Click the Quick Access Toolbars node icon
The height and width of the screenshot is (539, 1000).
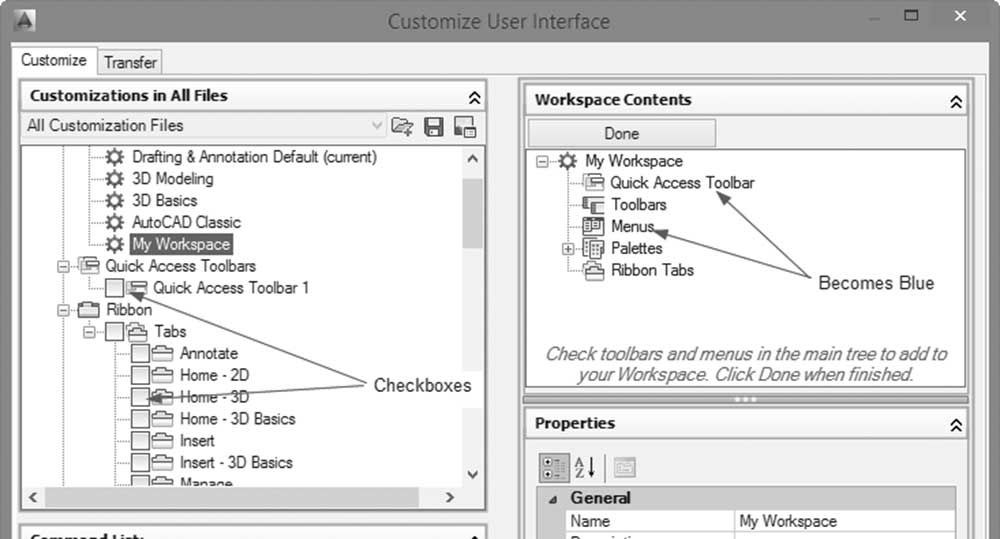point(89,265)
